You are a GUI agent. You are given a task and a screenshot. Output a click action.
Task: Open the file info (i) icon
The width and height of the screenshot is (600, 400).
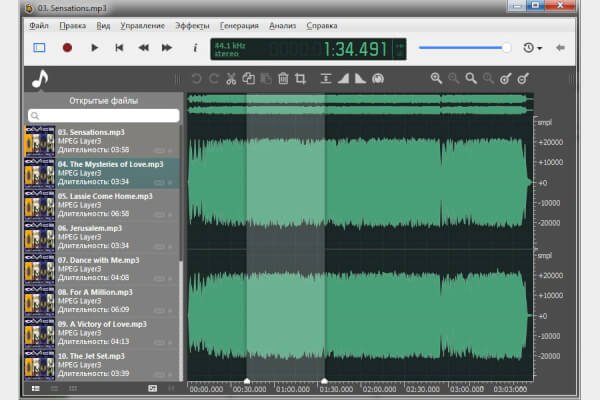[x=195, y=48]
